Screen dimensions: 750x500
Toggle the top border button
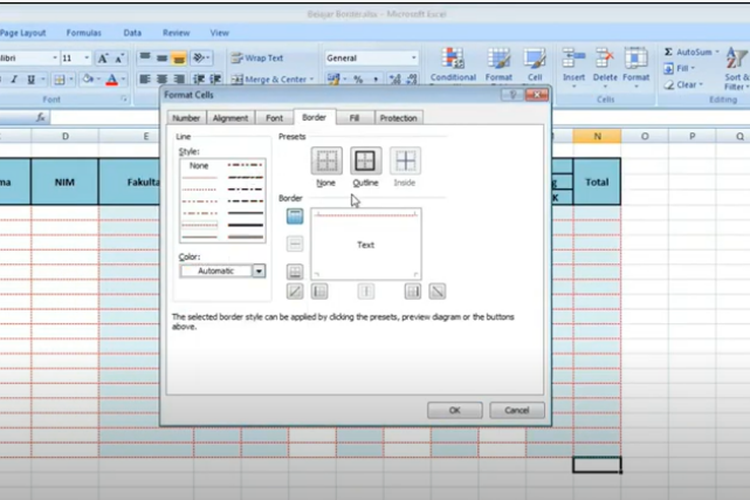point(295,216)
